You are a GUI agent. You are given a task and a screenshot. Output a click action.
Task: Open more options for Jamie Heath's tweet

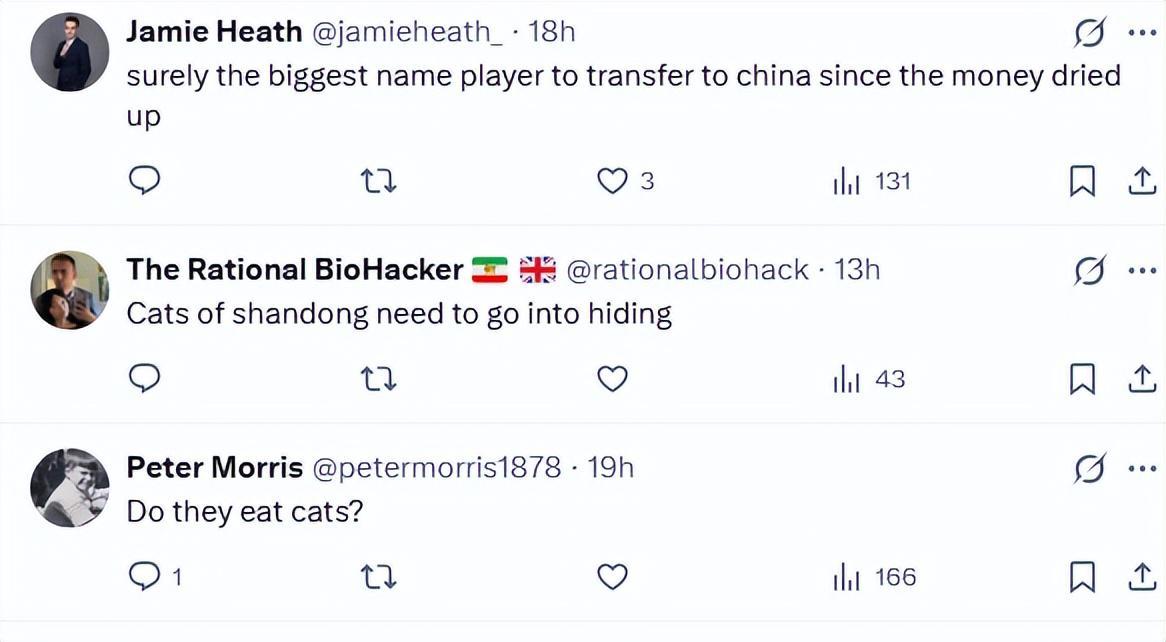pos(1142,33)
